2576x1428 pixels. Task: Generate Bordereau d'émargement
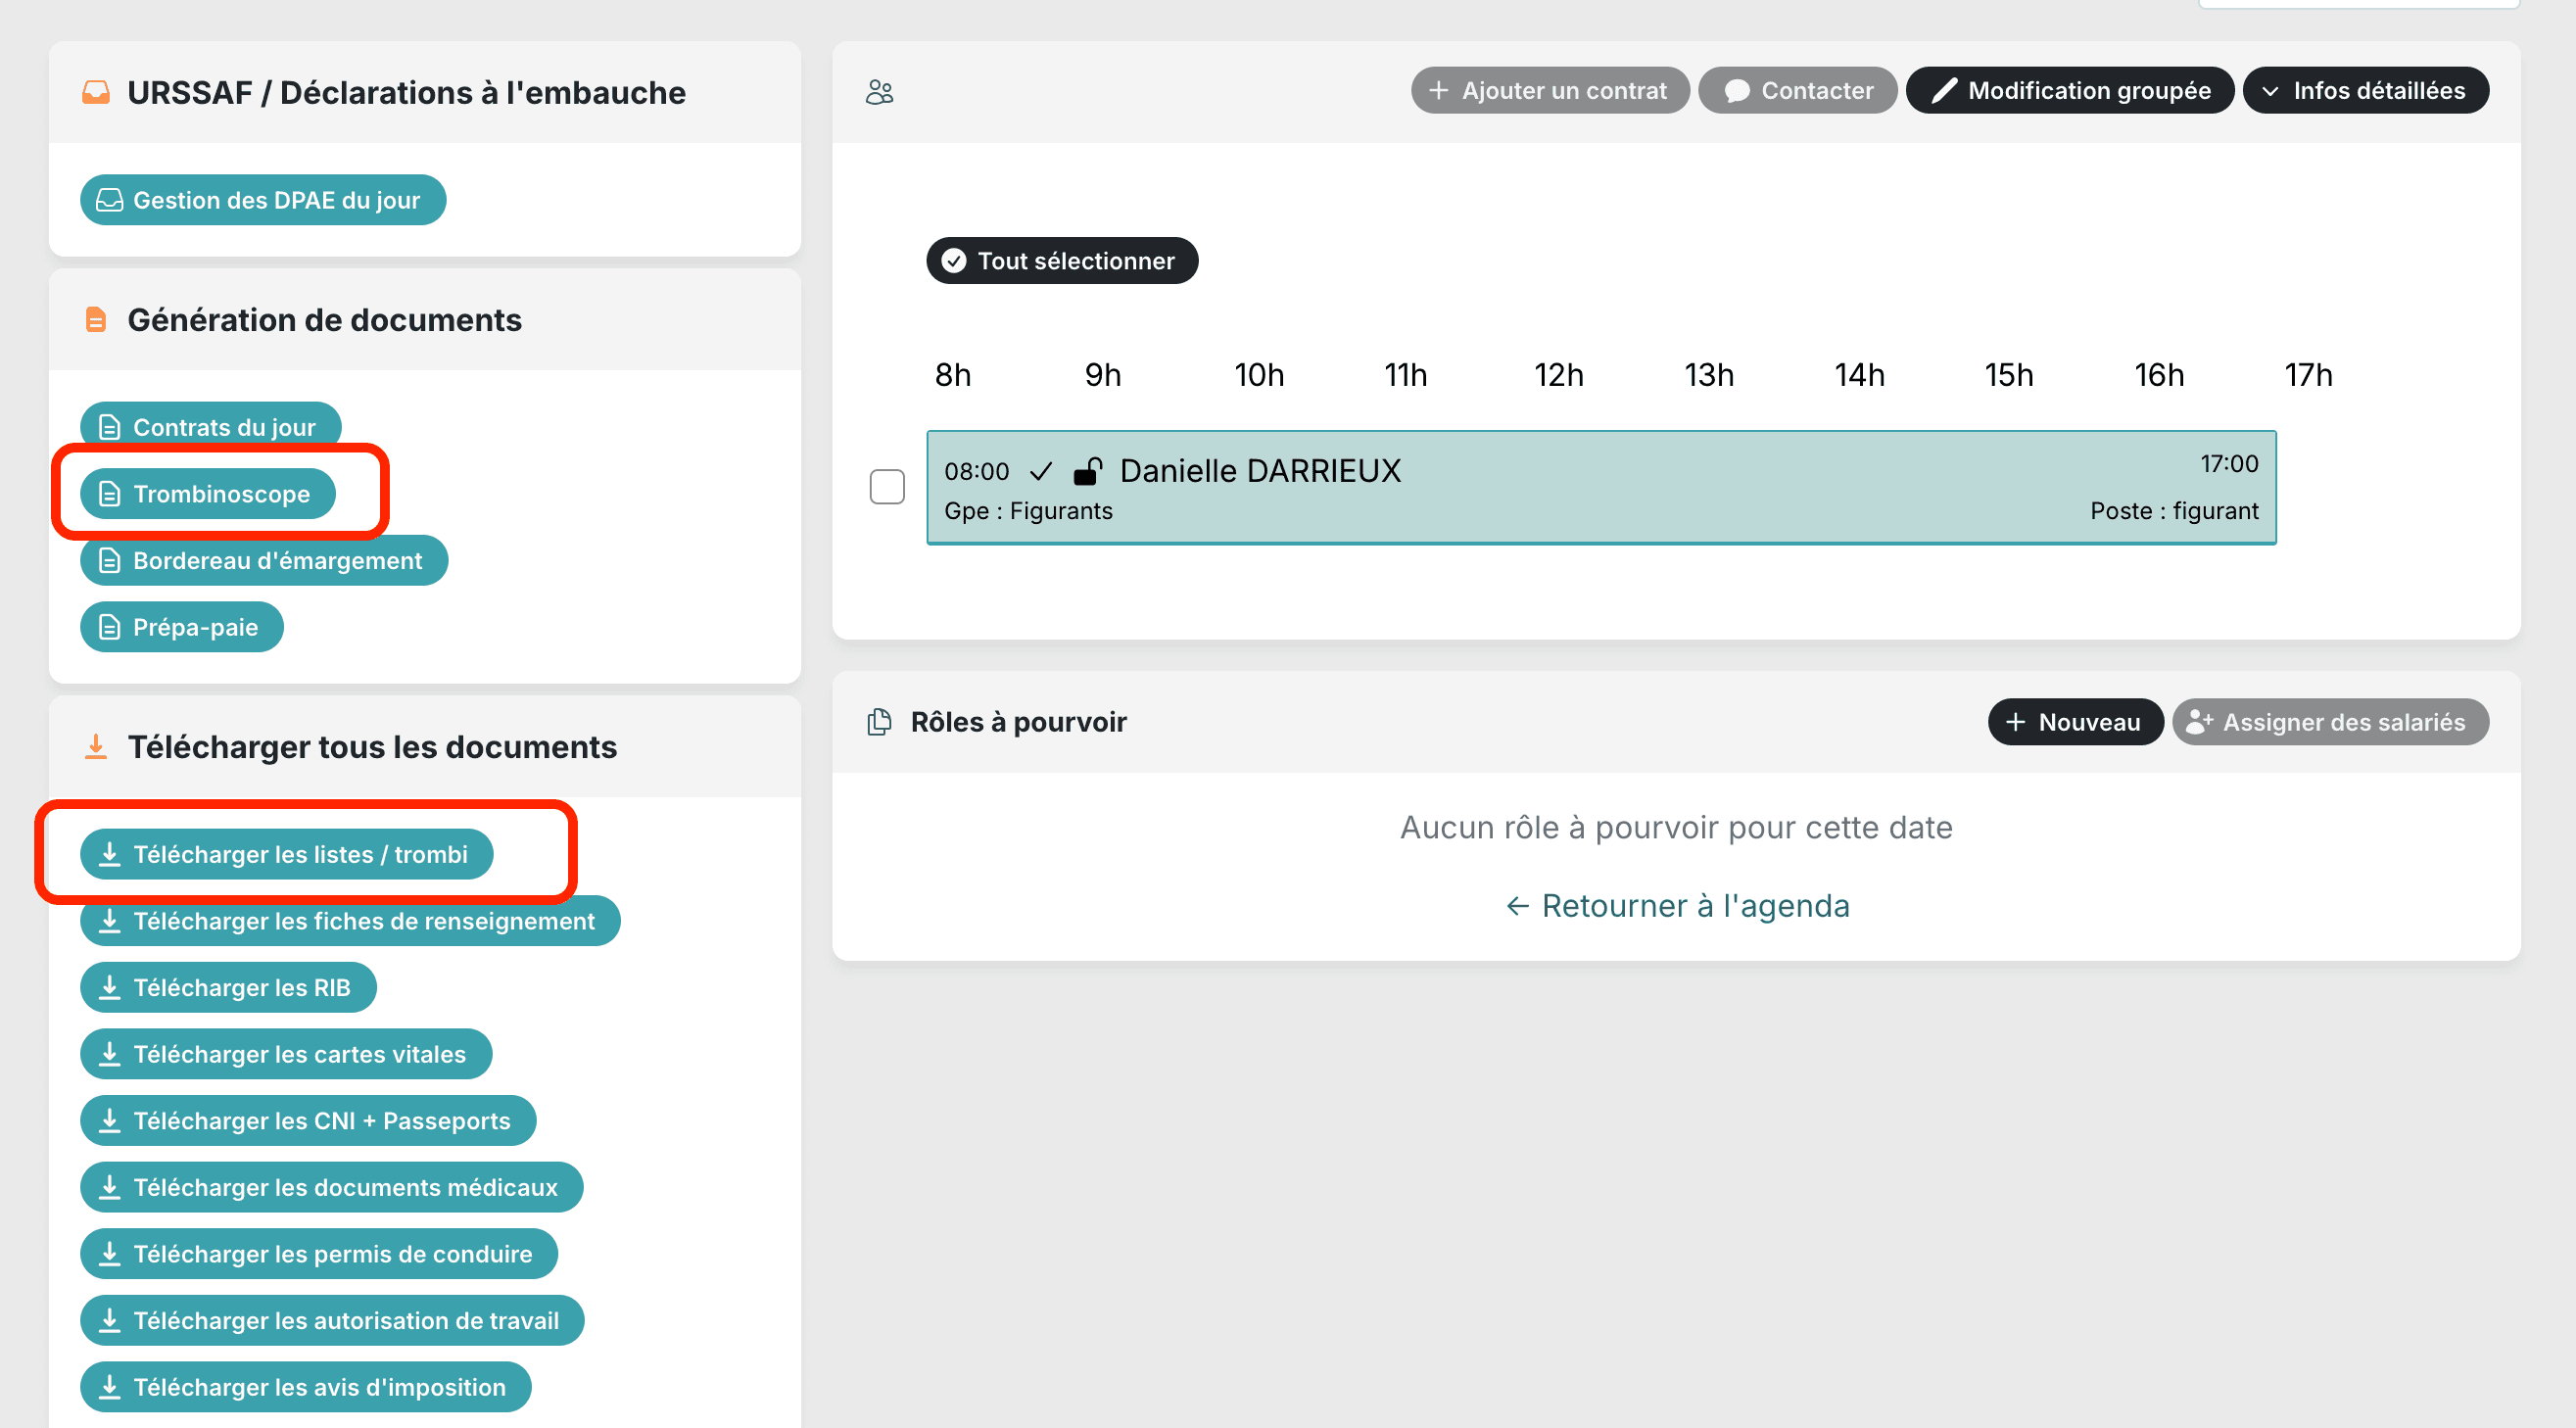(264, 560)
